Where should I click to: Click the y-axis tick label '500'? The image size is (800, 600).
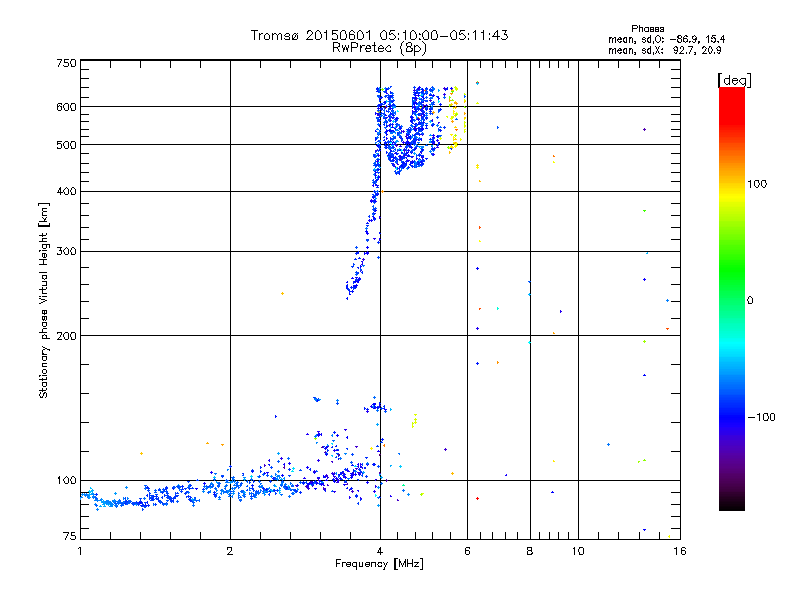tap(66, 145)
